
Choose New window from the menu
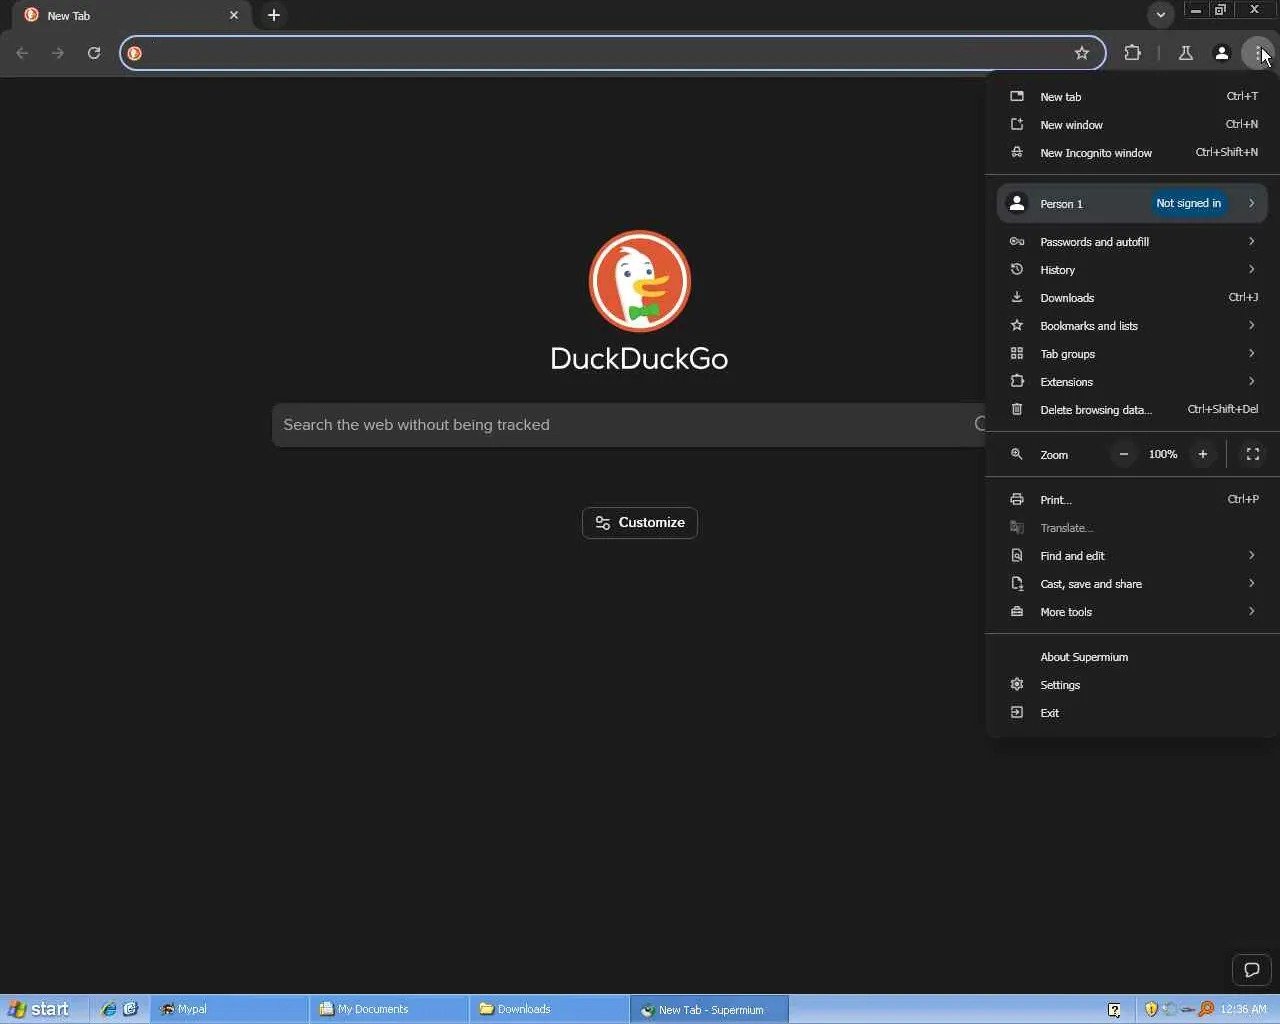click(x=1132, y=125)
